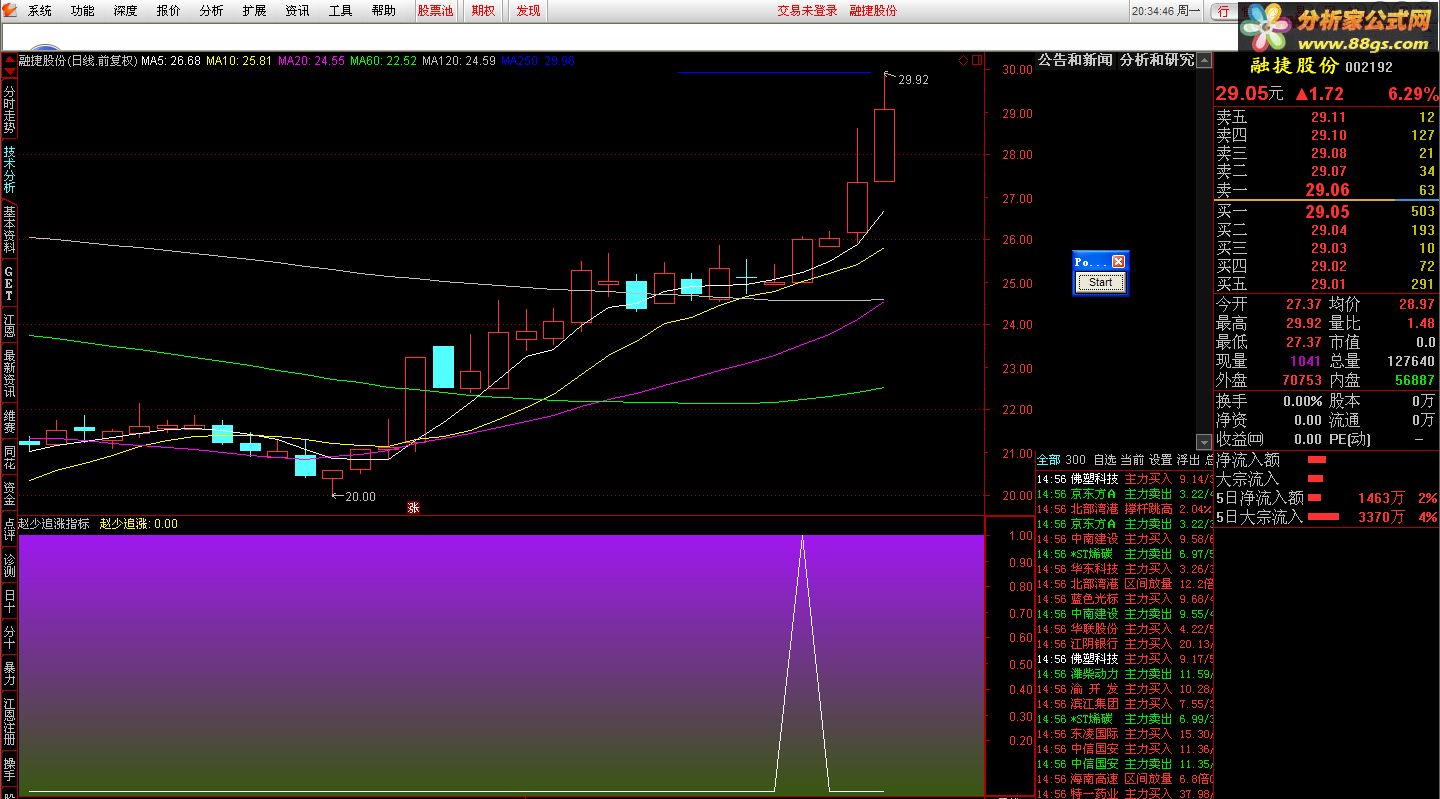Select the 当前 filter tab
Viewport: 1440px width, 799px height.
[x=1132, y=460]
